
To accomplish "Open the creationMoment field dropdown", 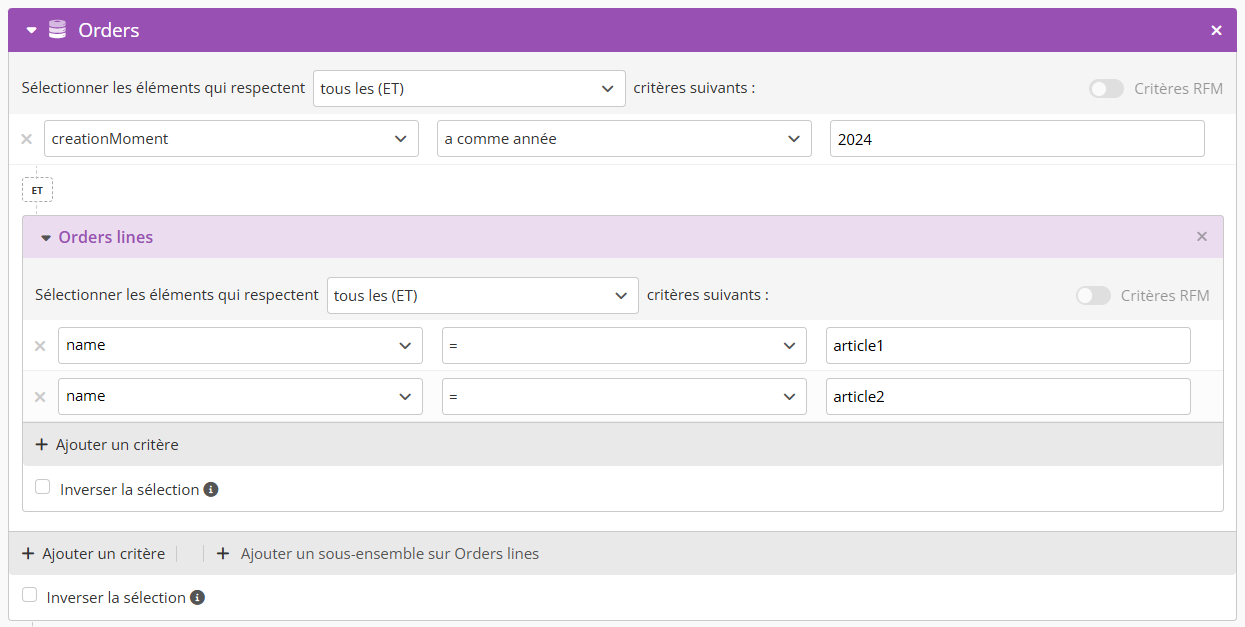I will tap(231, 139).
